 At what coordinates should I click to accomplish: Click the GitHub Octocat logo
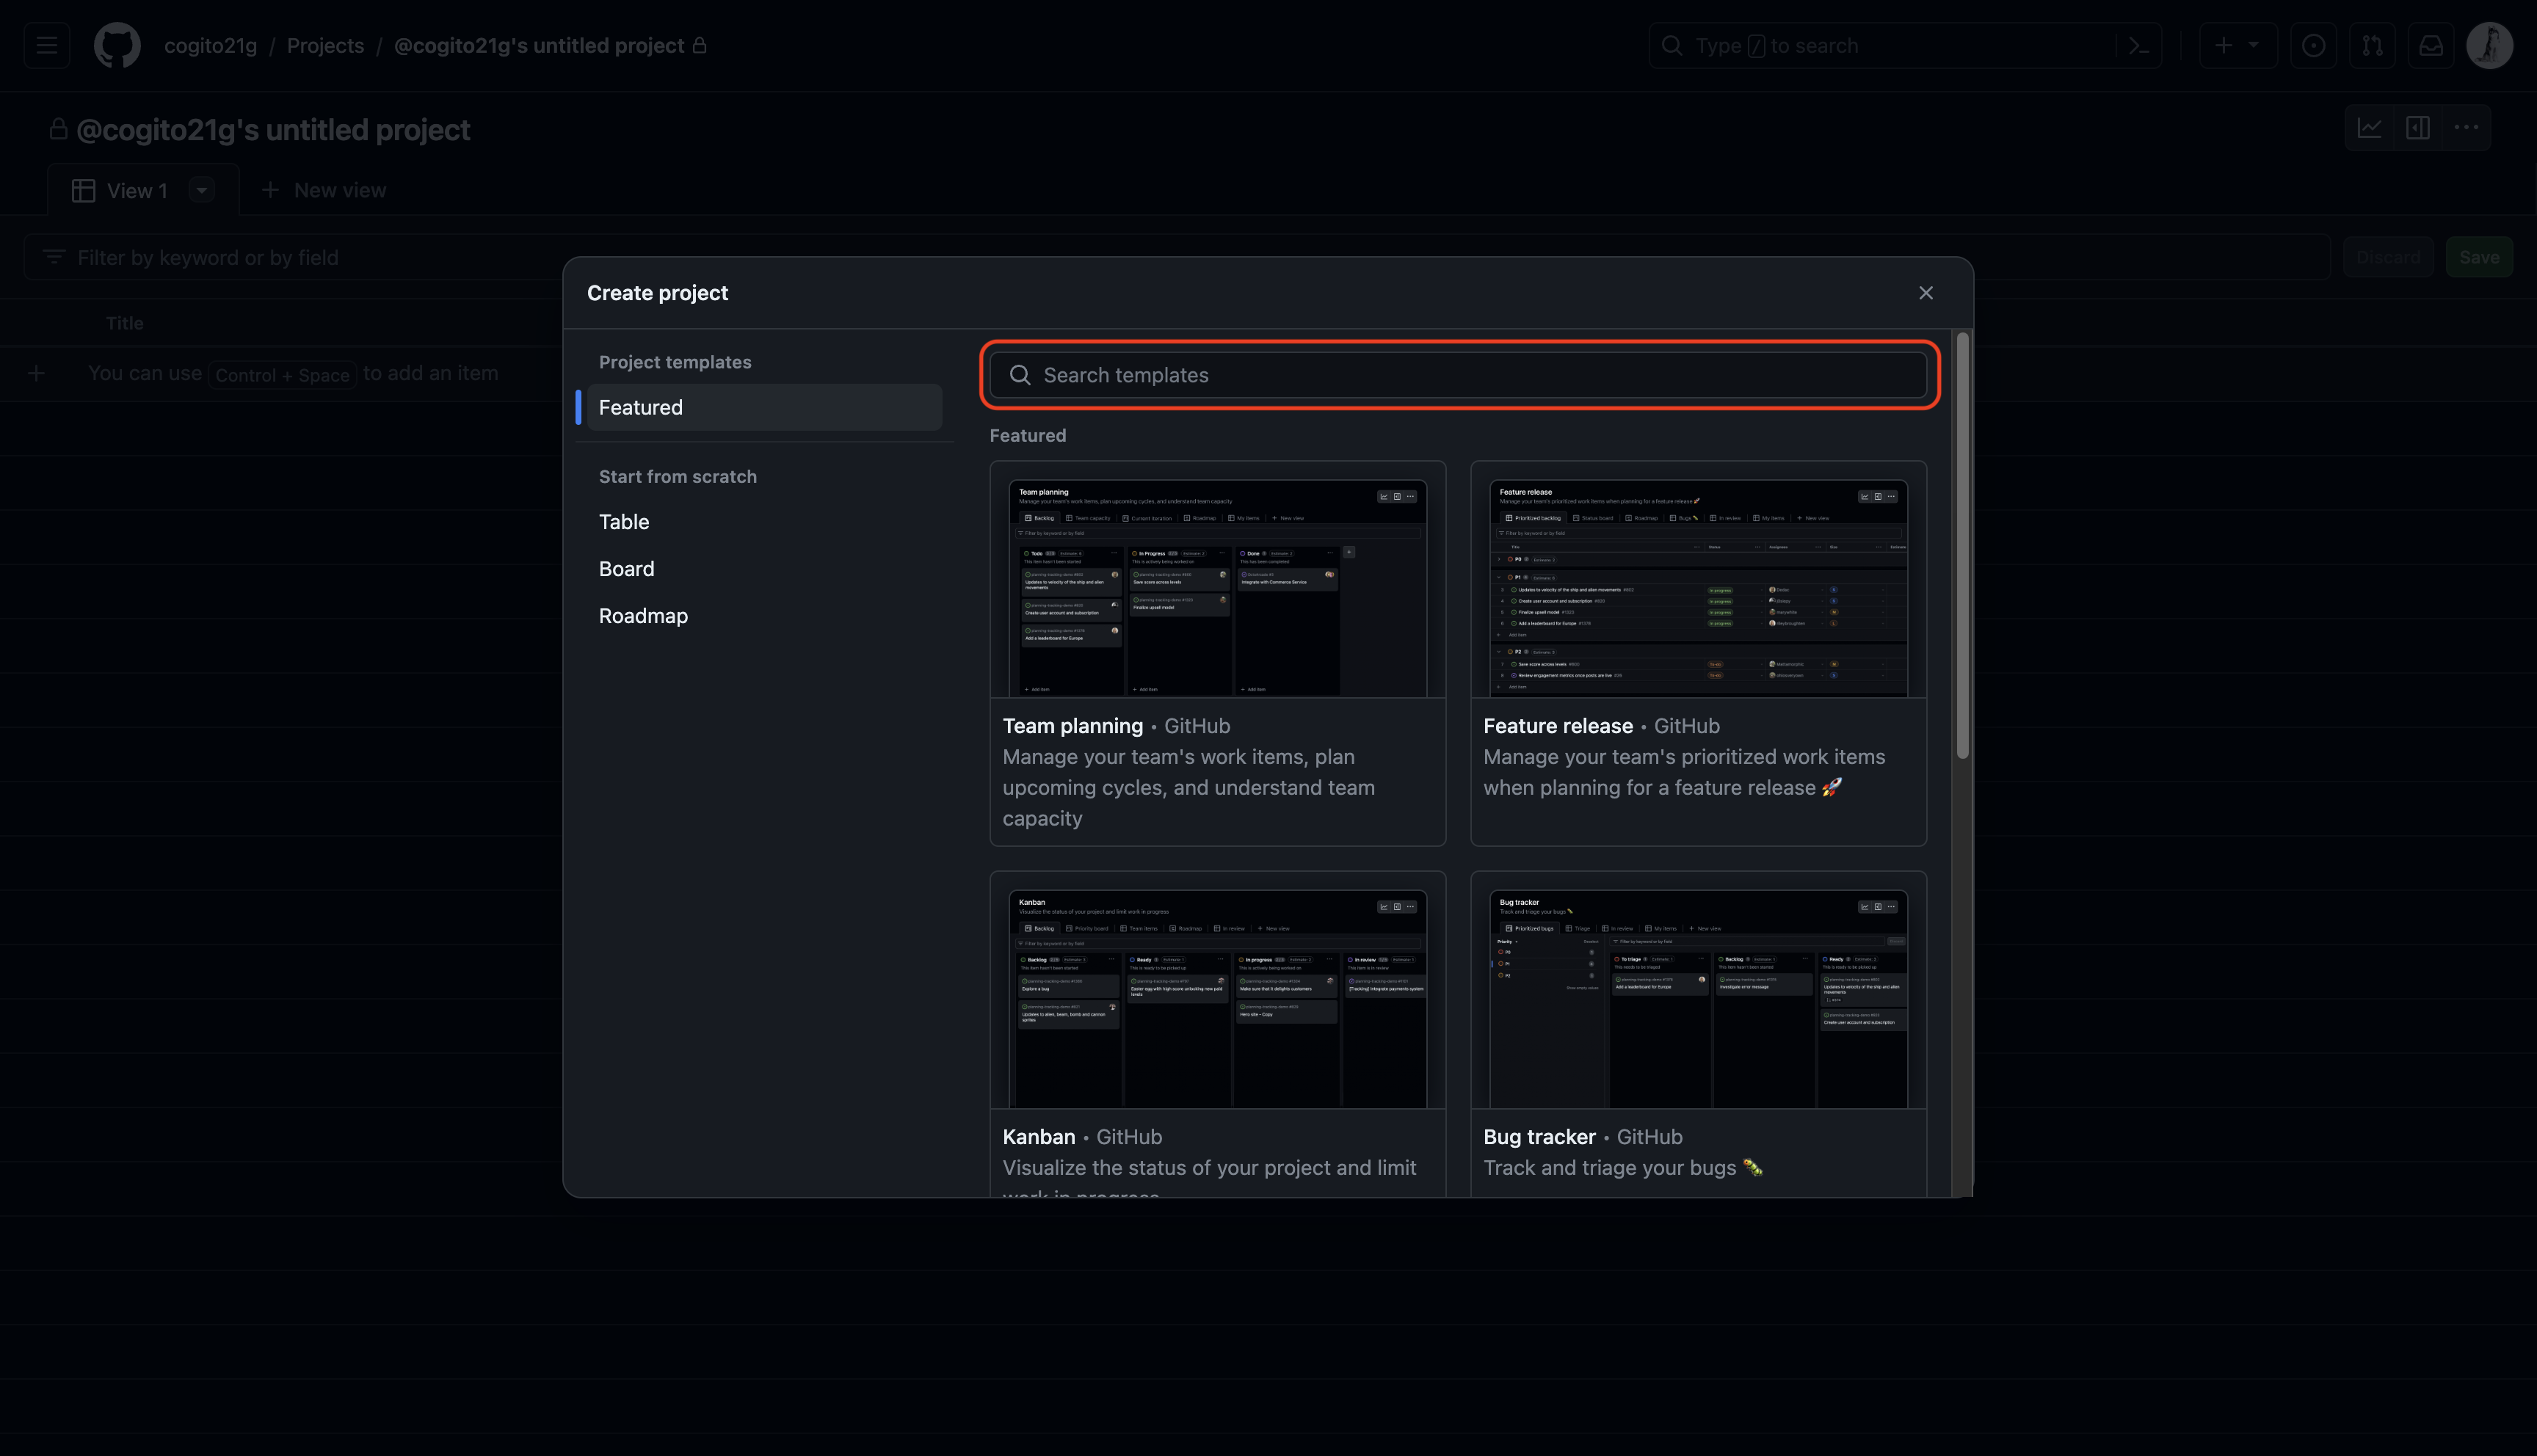tap(117, 46)
